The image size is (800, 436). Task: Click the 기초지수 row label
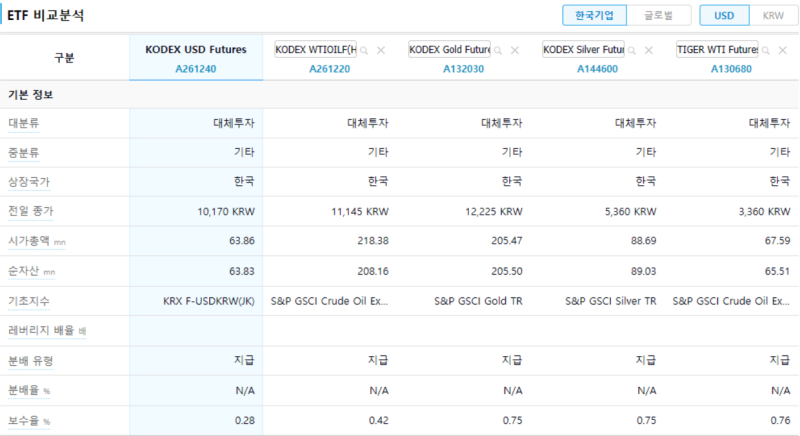coord(29,301)
